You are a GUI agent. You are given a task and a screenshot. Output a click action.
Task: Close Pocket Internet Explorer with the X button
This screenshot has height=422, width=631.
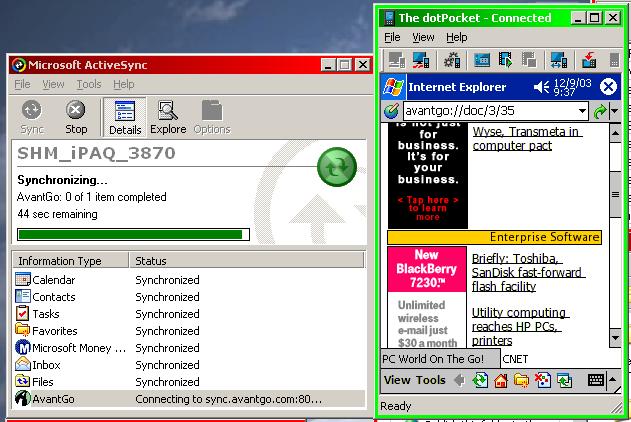pos(608,86)
